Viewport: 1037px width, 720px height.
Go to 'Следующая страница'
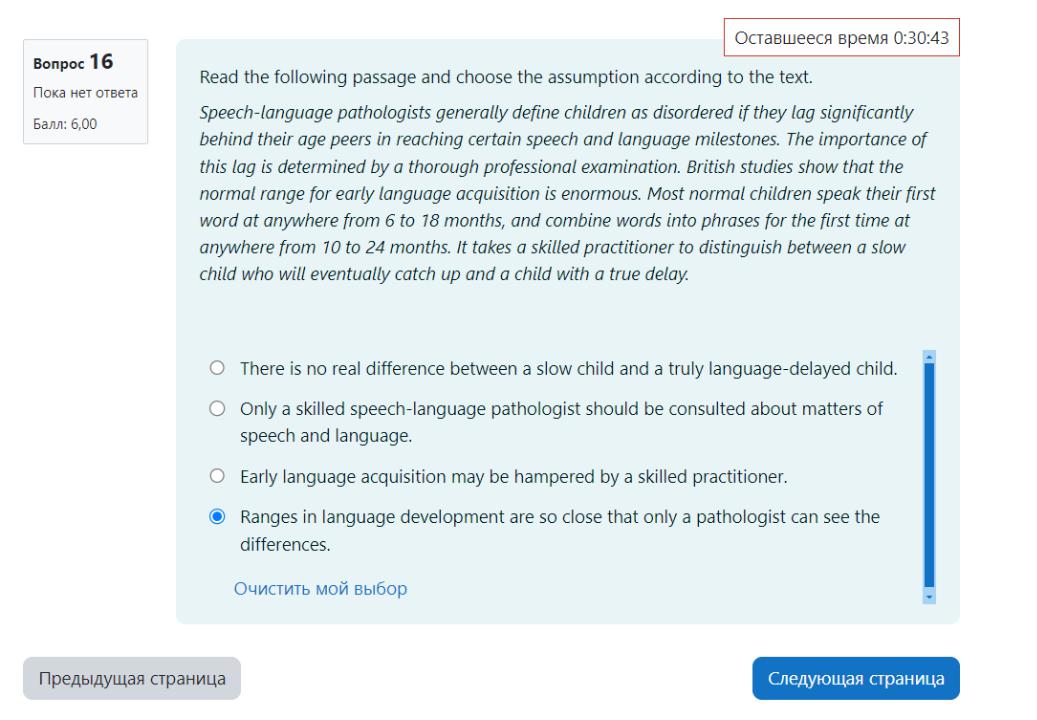pyautogui.click(x=856, y=678)
